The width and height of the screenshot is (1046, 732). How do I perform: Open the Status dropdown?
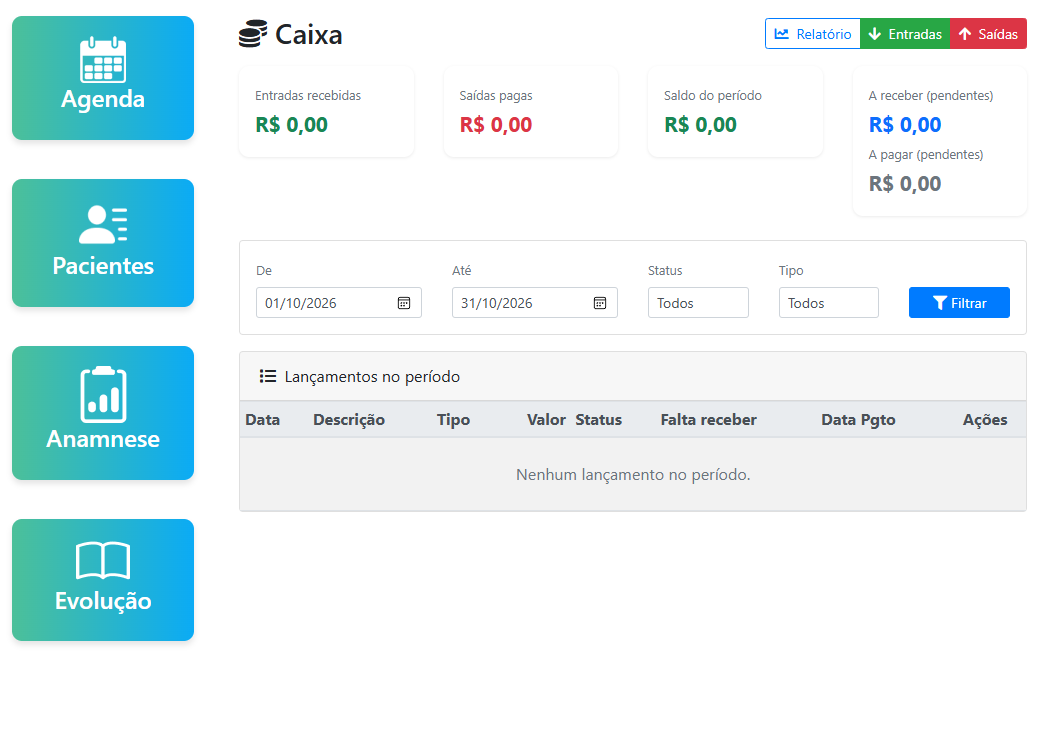698,303
